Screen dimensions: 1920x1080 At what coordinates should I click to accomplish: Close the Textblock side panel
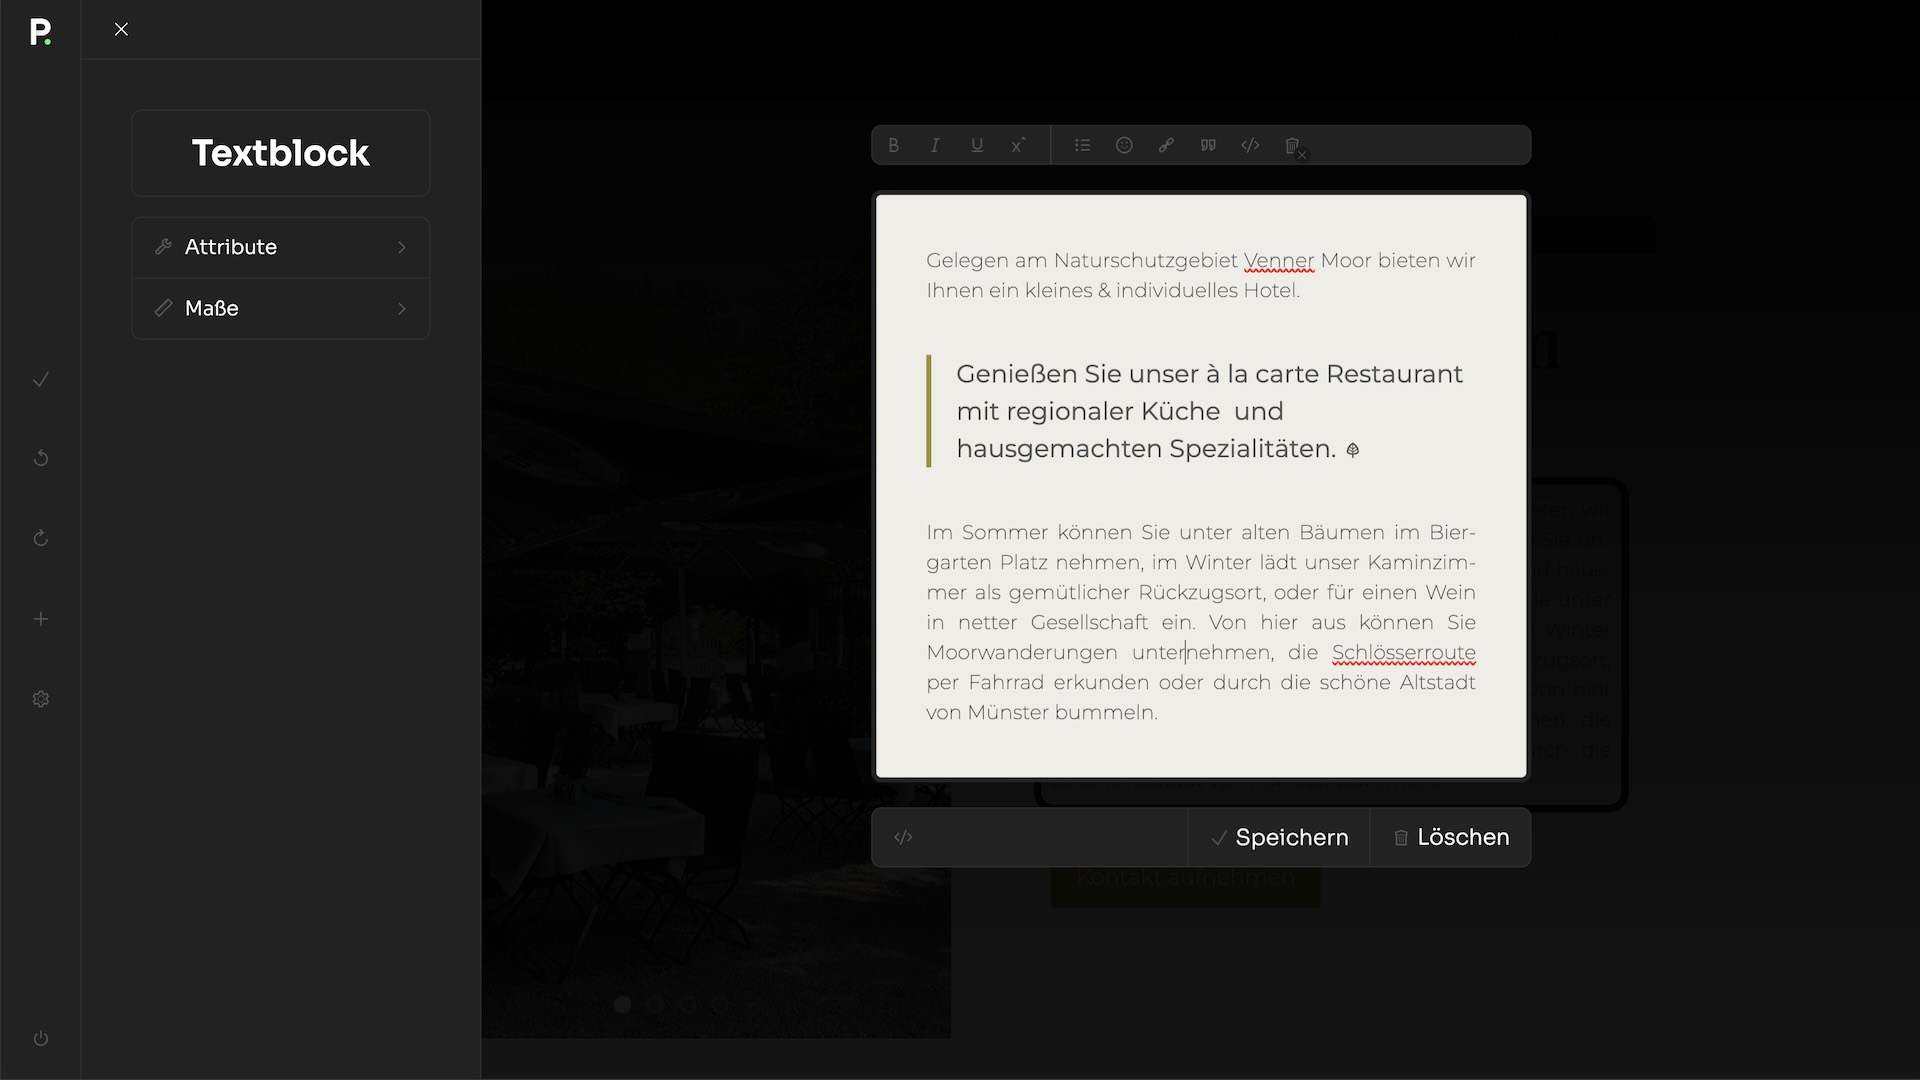click(x=121, y=30)
